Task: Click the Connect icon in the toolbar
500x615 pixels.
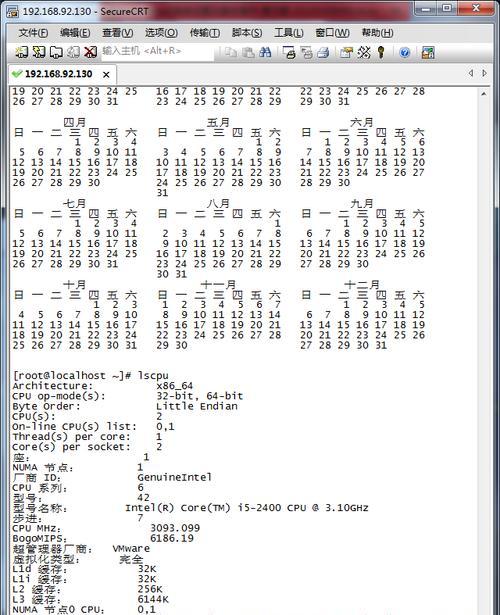Action: point(21,52)
